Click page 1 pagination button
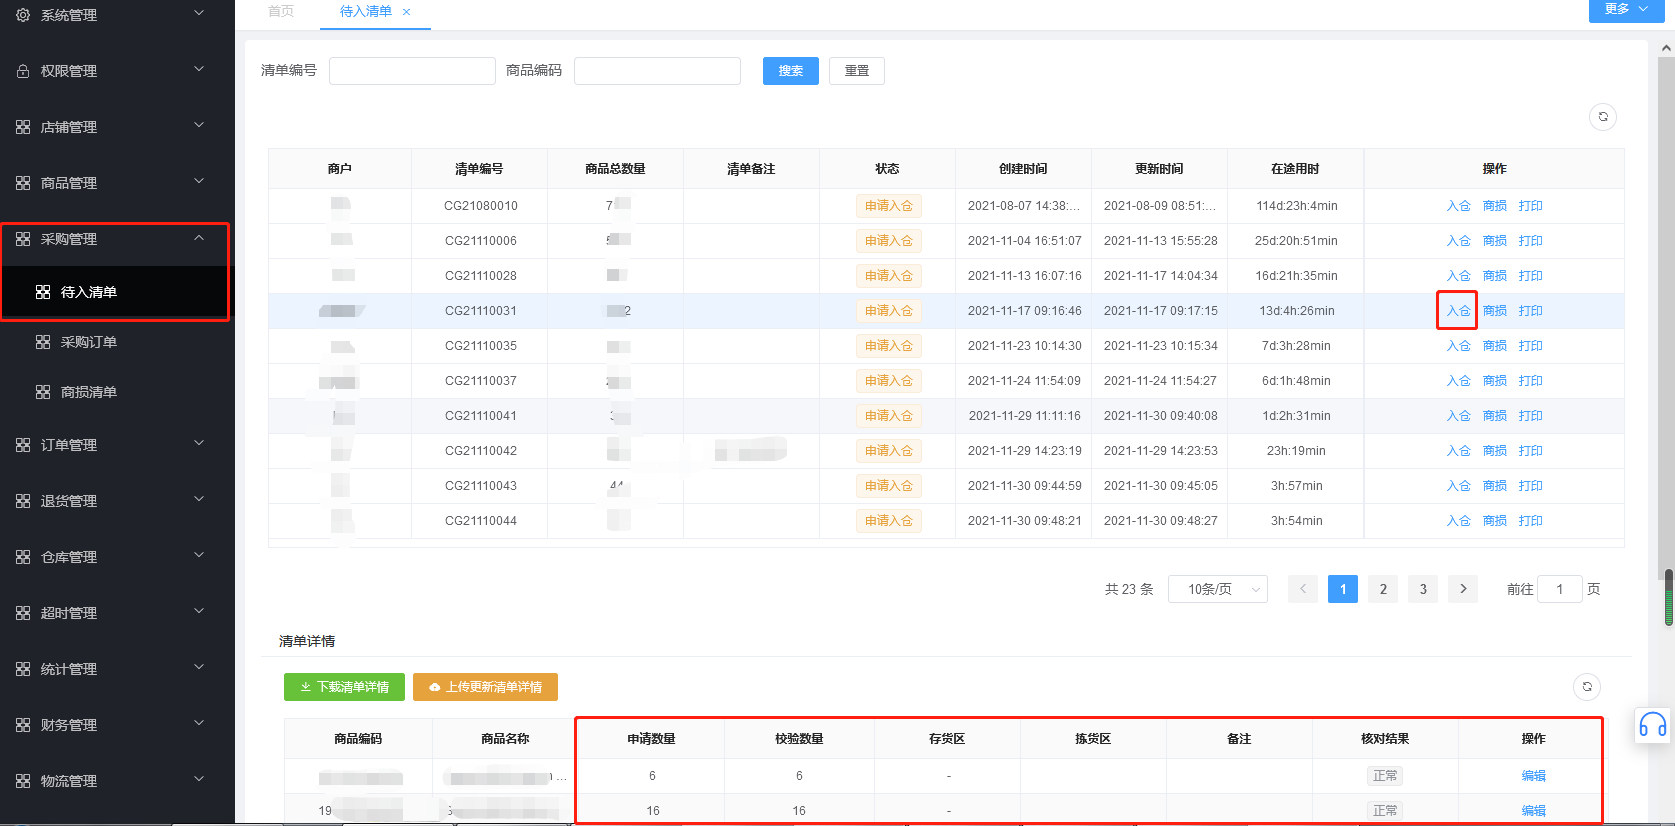This screenshot has height=826, width=1675. point(1343,589)
